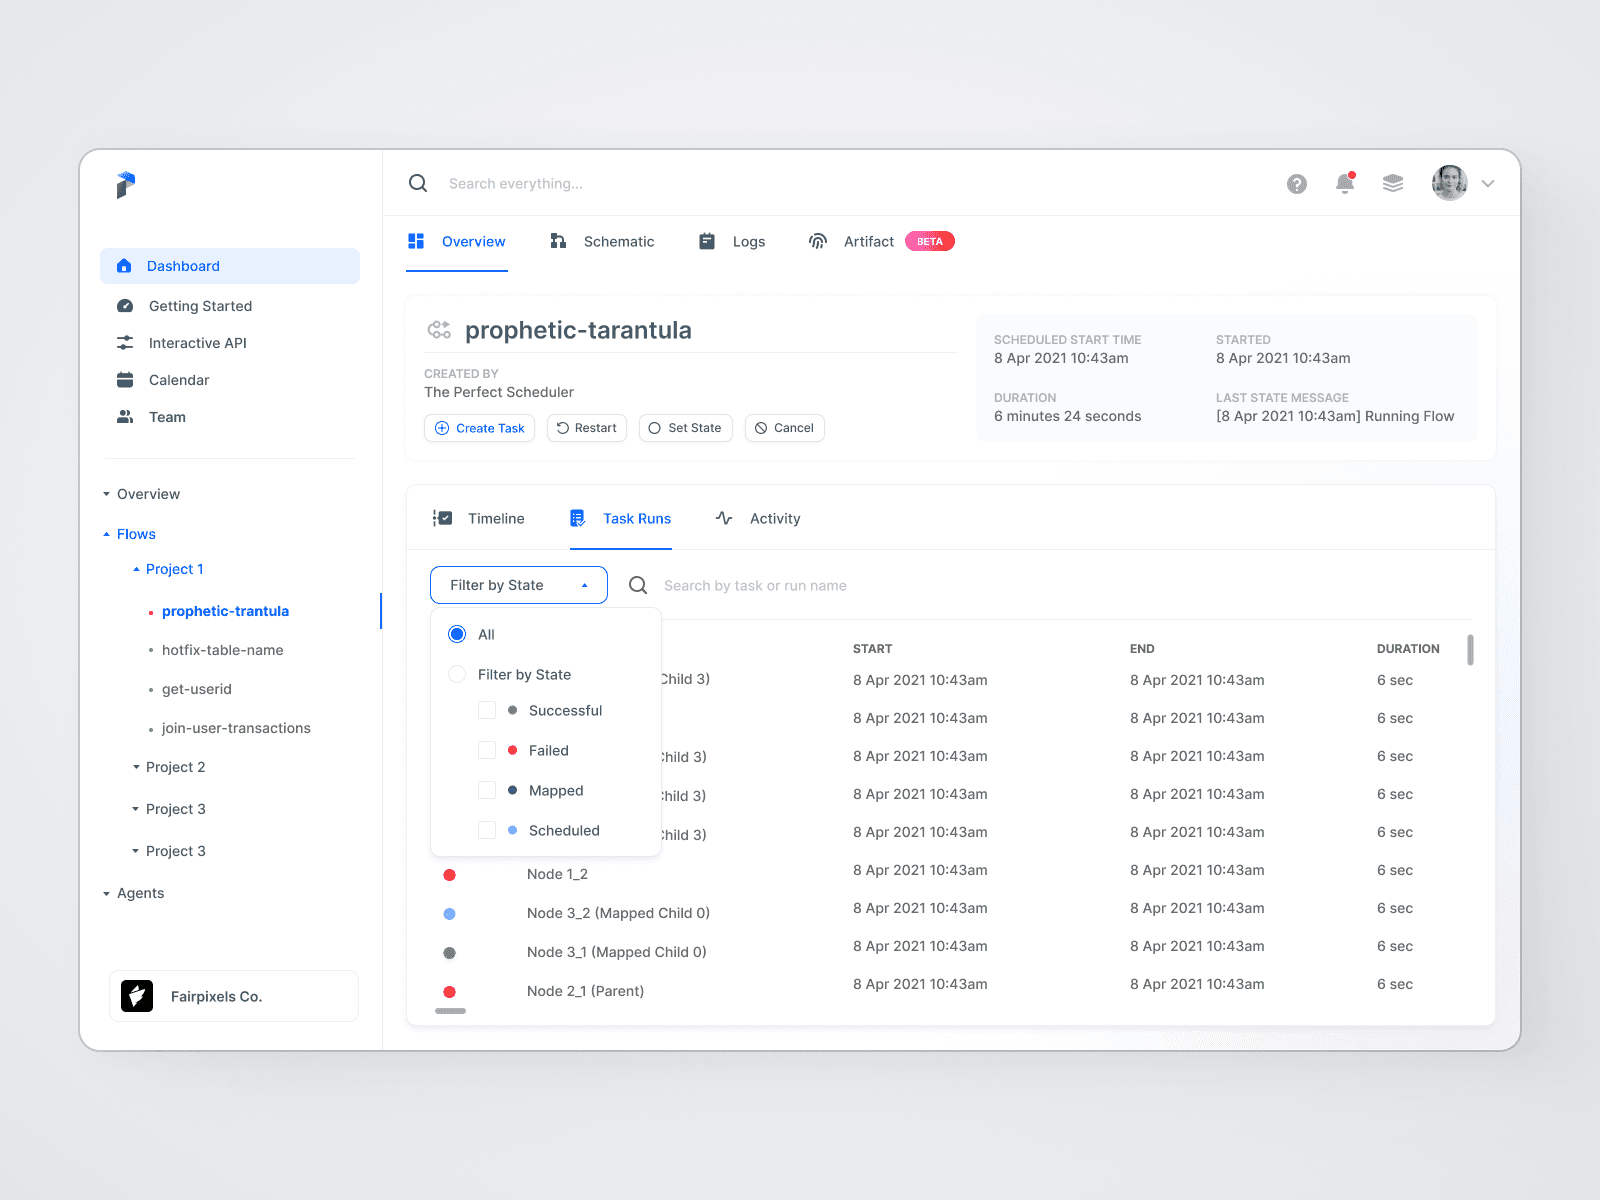Open the Dashboard sidebar link
This screenshot has width=1600, height=1200.
tap(230, 266)
